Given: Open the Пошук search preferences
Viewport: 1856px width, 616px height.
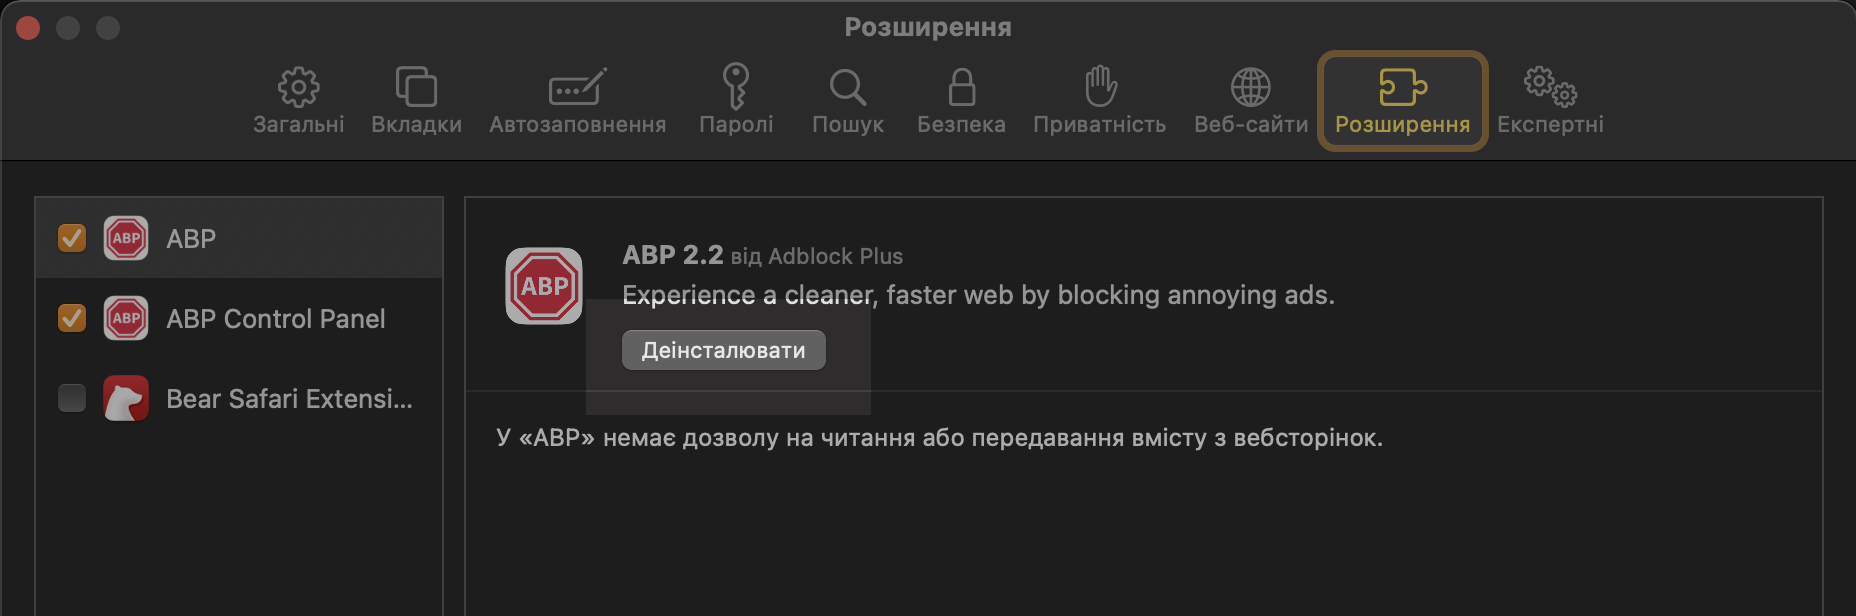Looking at the screenshot, I should [x=848, y=101].
